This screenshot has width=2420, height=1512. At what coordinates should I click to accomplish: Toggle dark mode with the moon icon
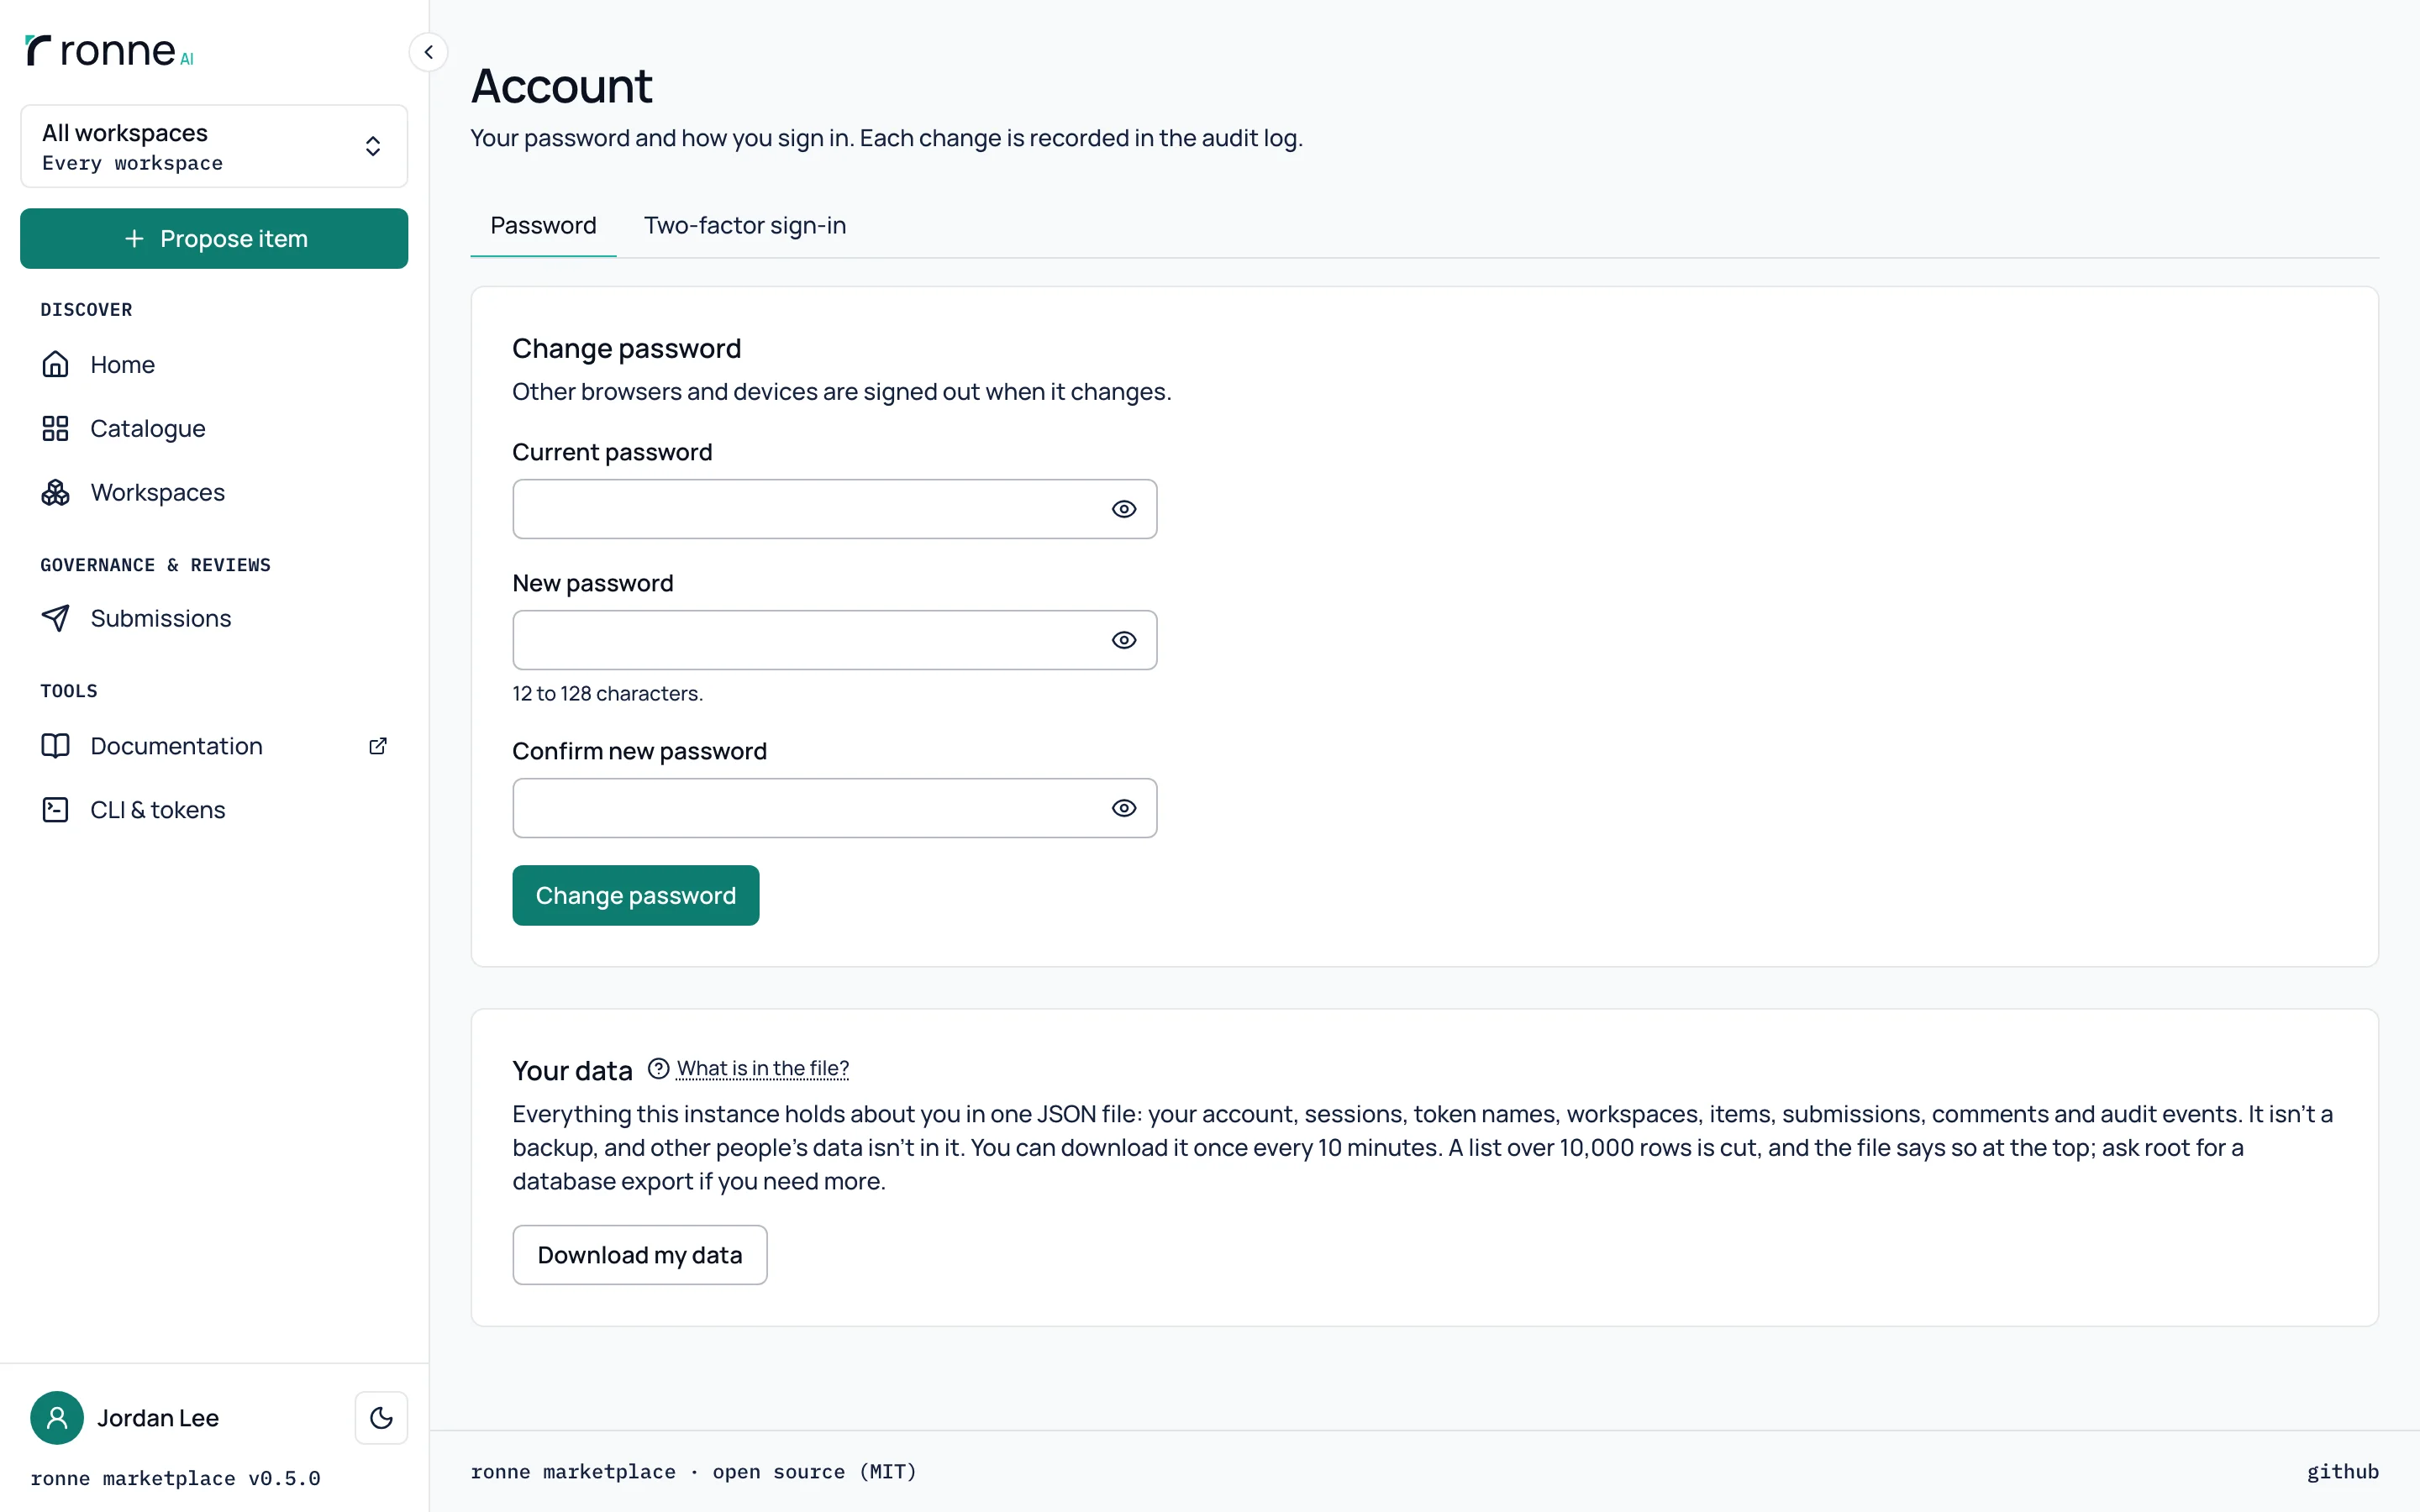pyautogui.click(x=381, y=1417)
